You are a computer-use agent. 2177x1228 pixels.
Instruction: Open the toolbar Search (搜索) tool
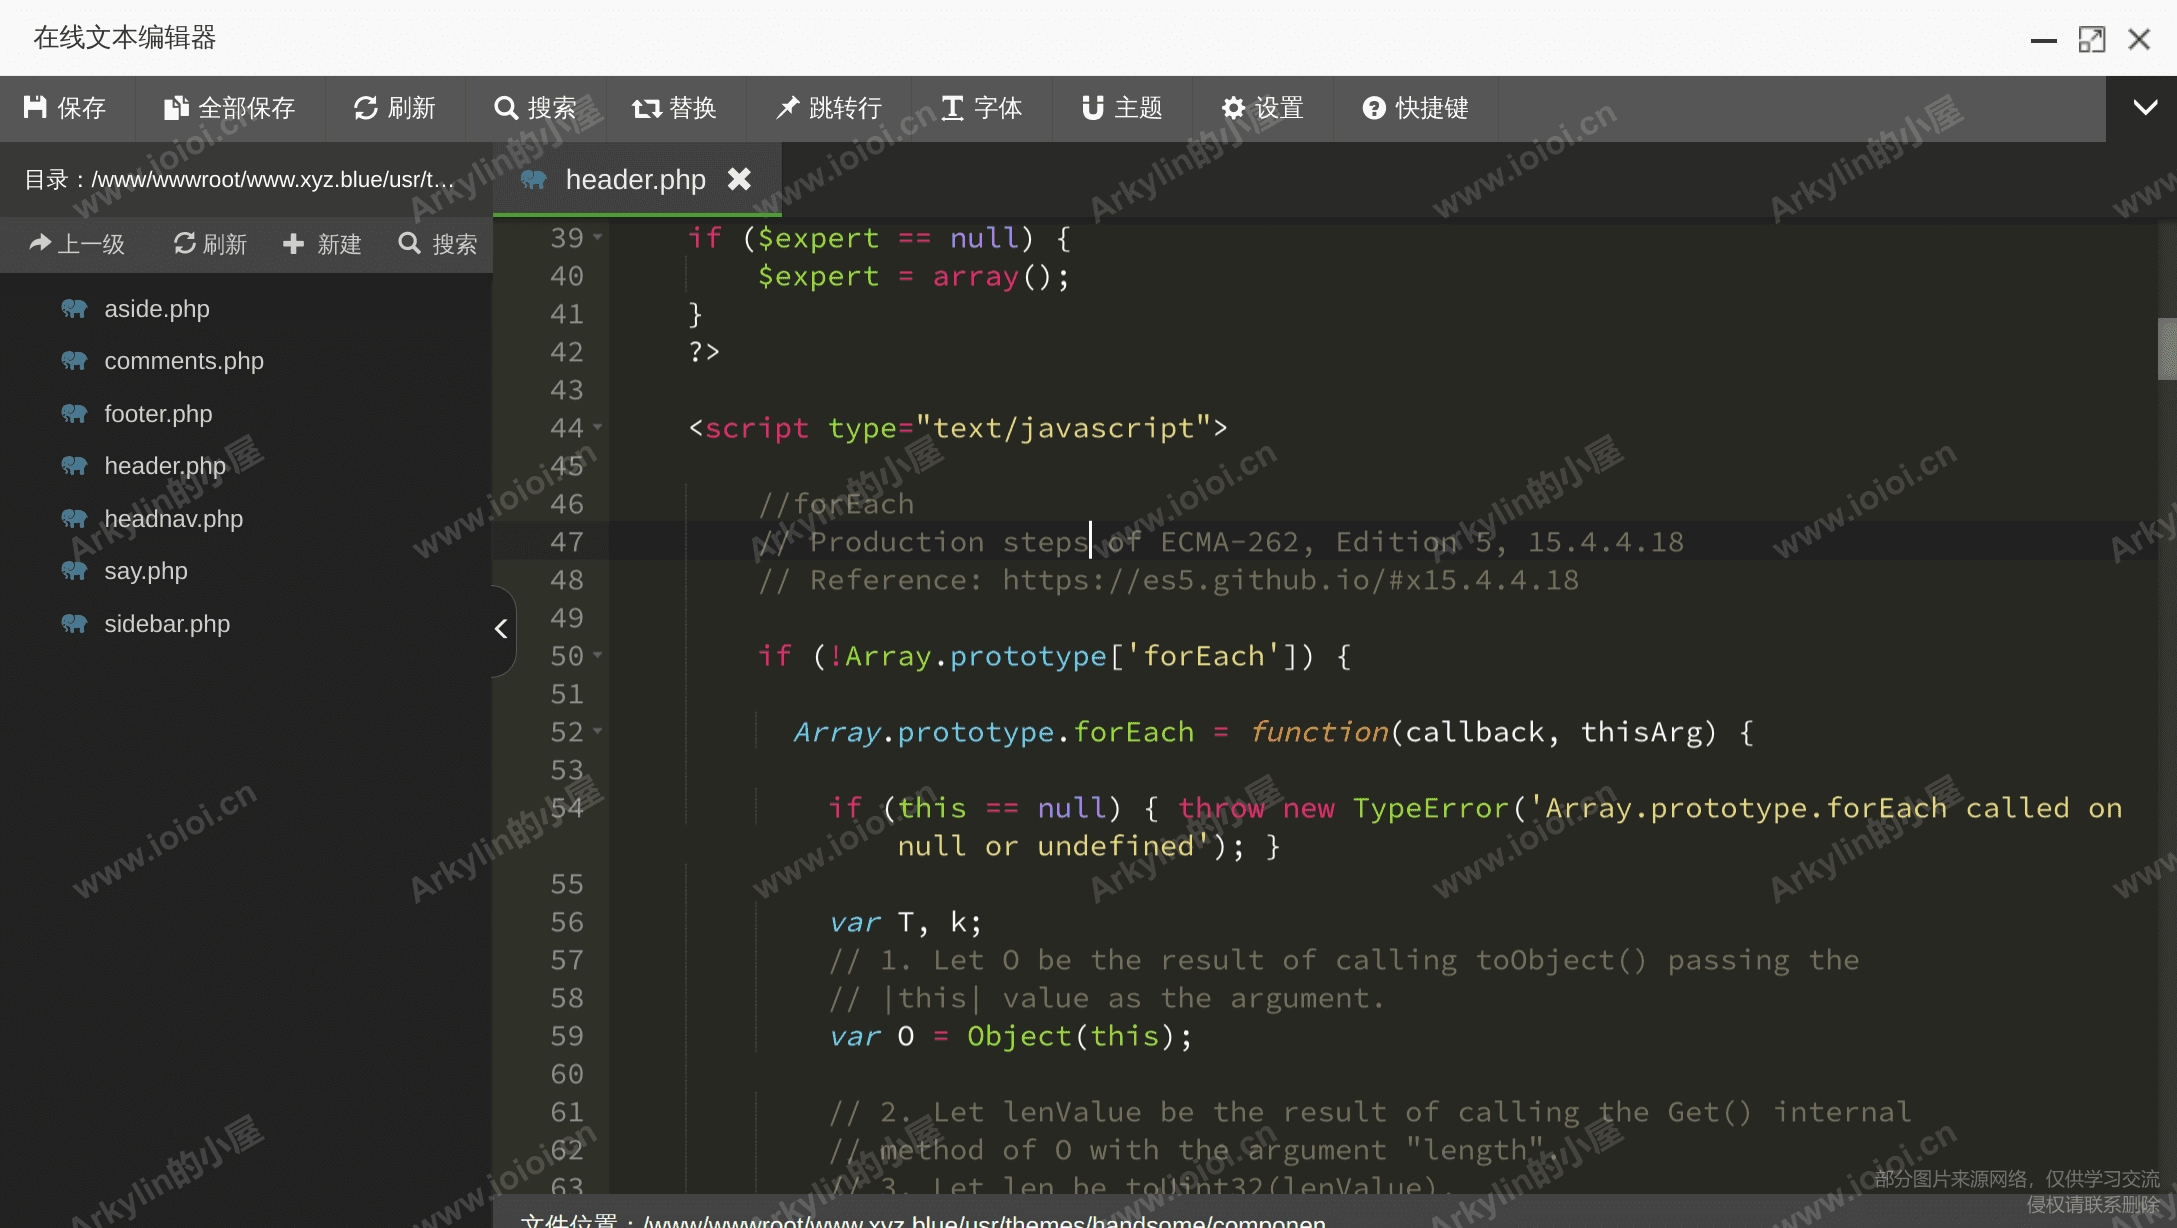536,108
